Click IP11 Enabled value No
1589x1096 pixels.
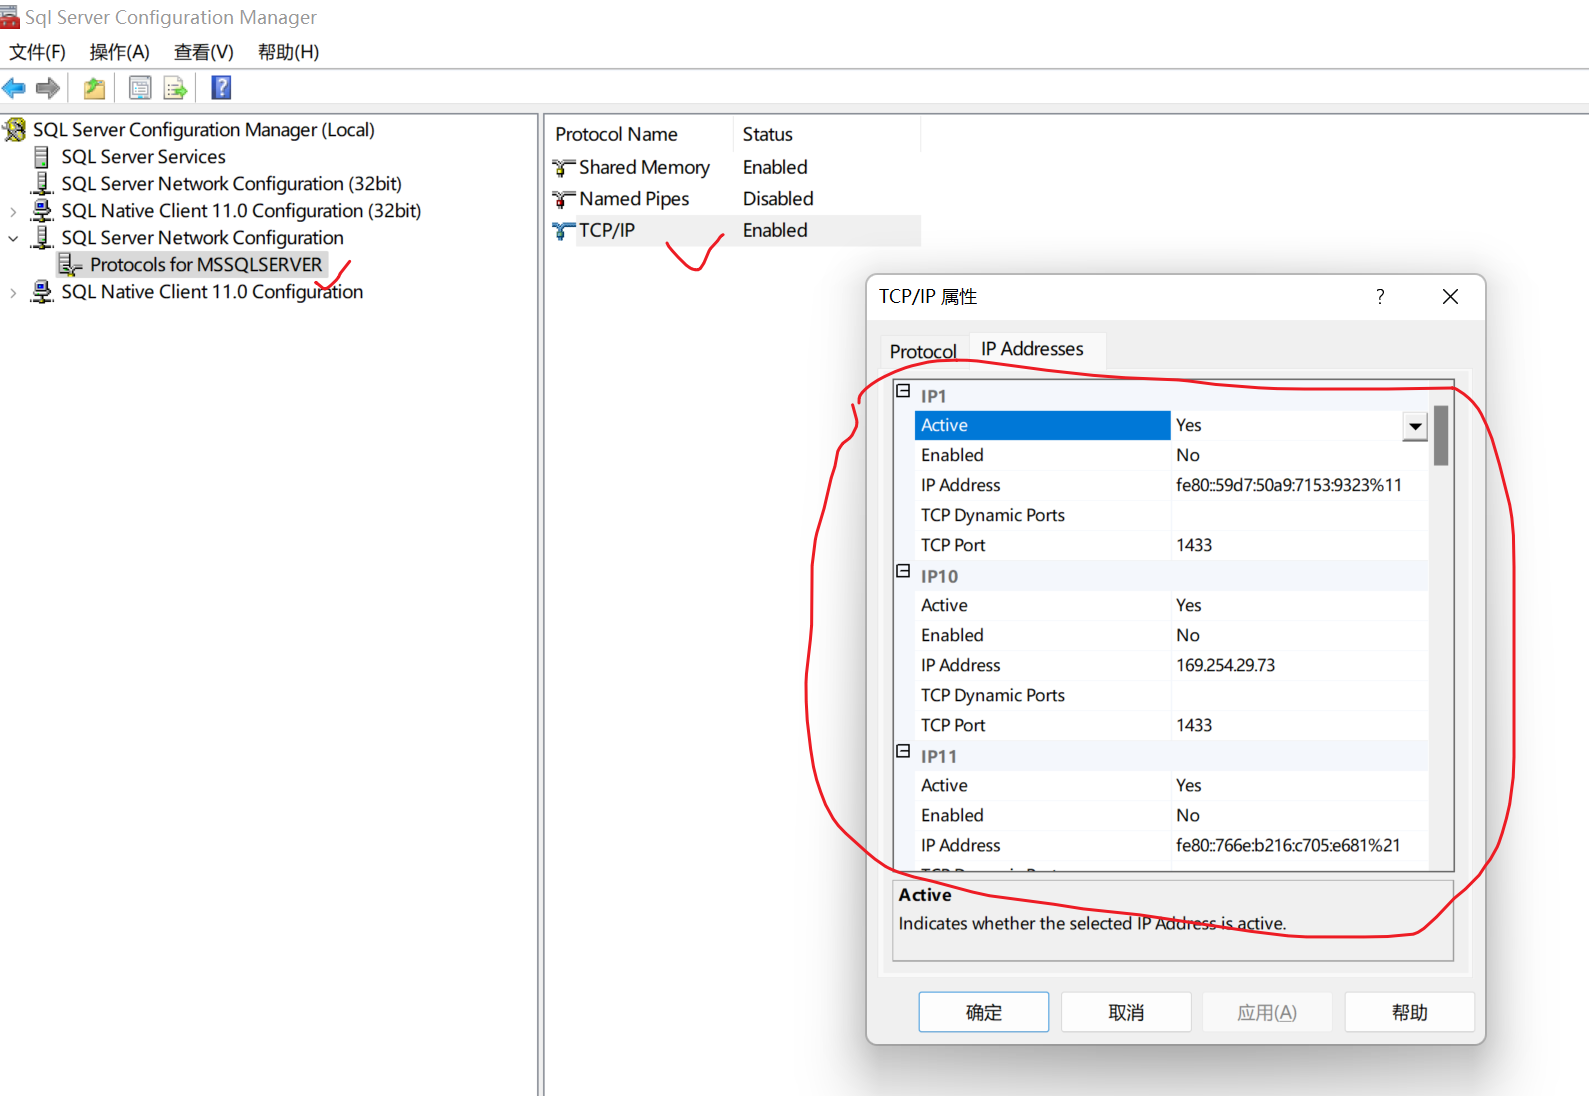pyautogui.click(x=1299, y=815)
